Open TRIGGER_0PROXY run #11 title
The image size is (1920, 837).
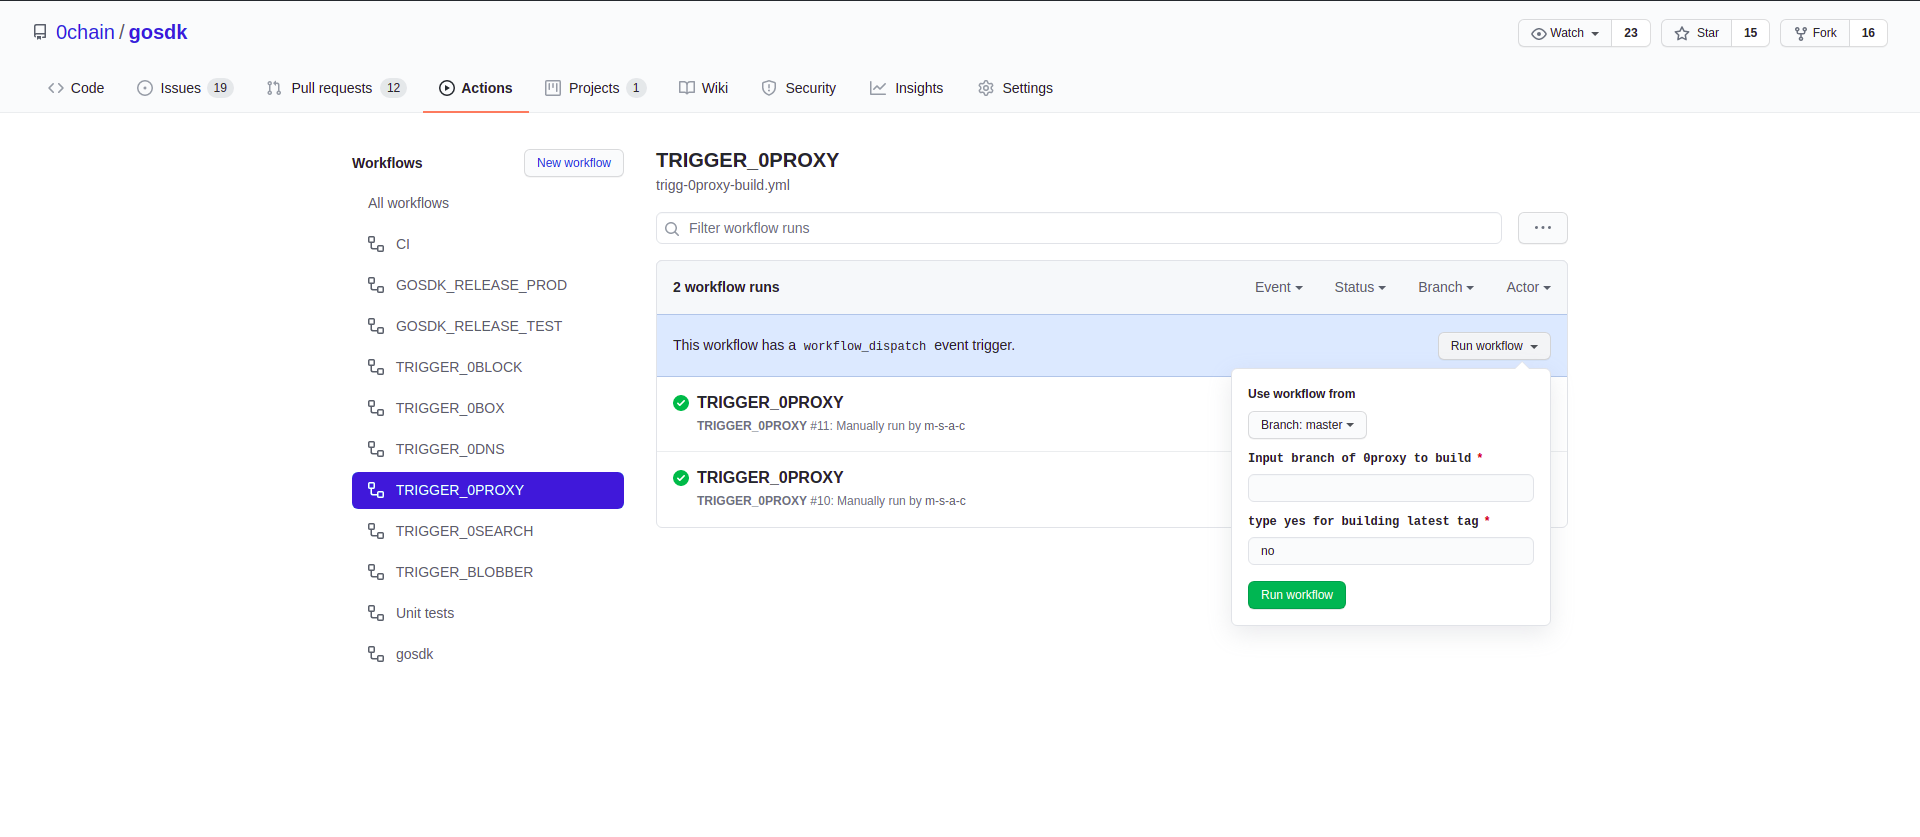click(770, 402)
